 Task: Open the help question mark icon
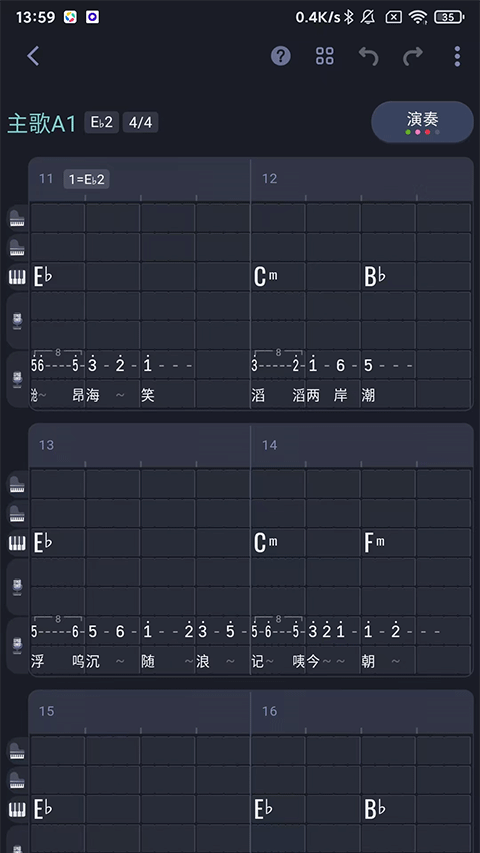(x=281, y=55)
